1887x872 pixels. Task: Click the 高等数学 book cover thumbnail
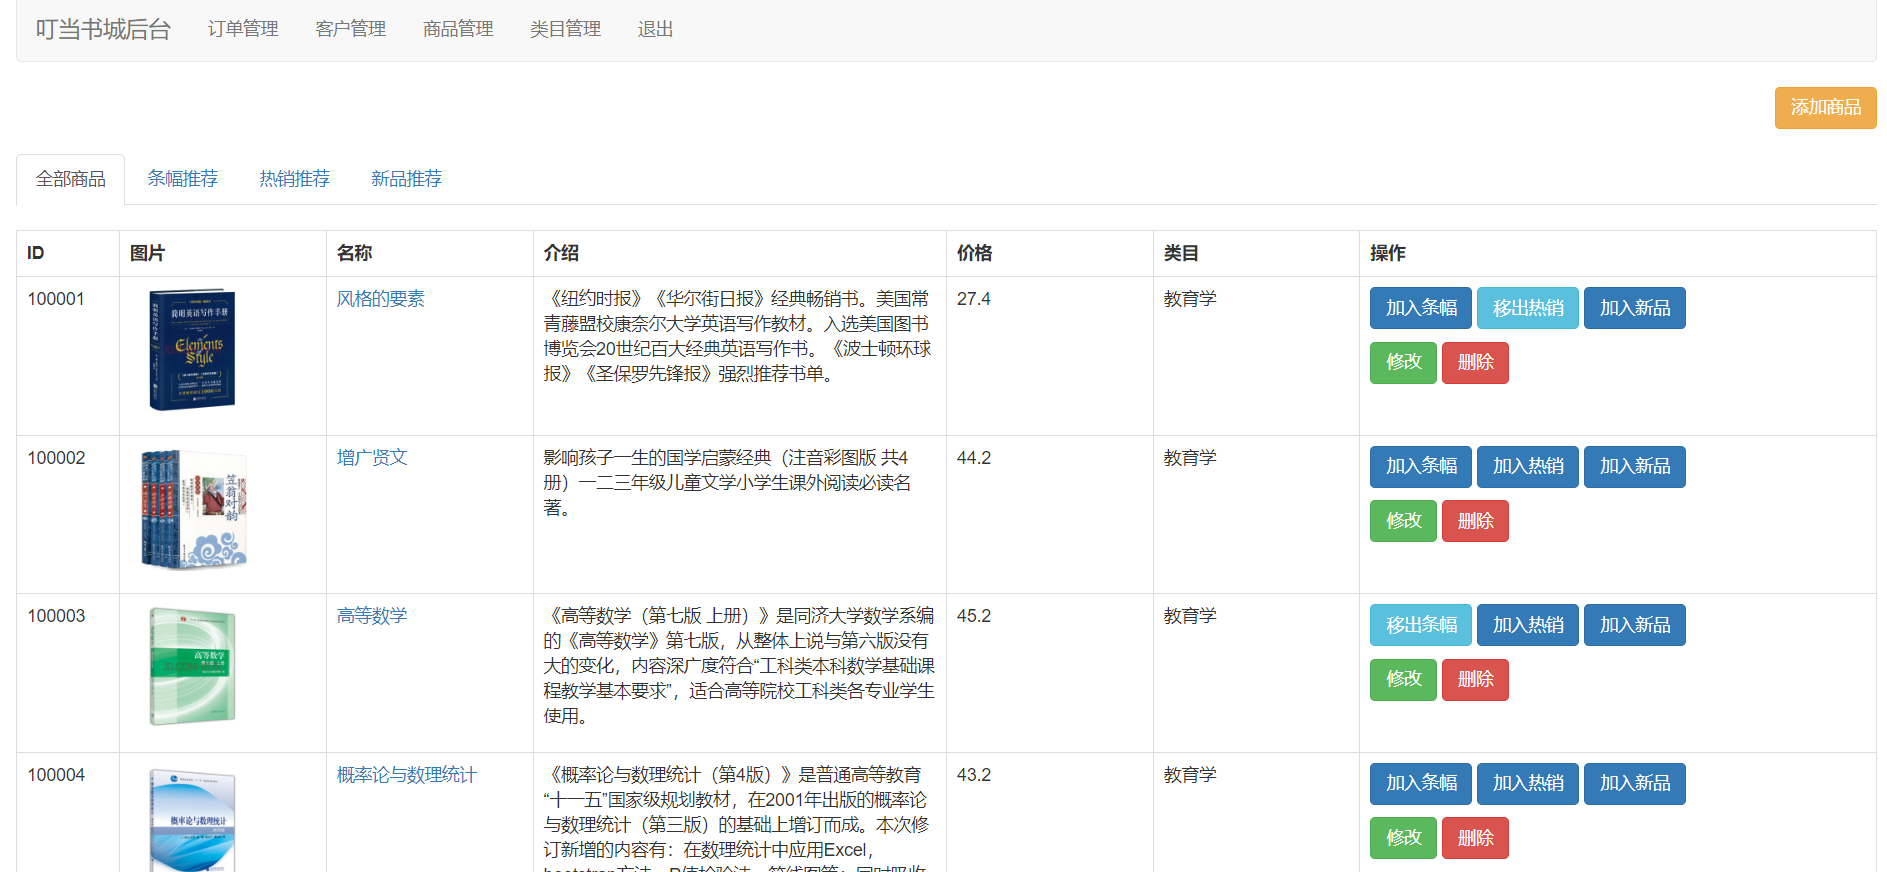click(x=192, y=667)
